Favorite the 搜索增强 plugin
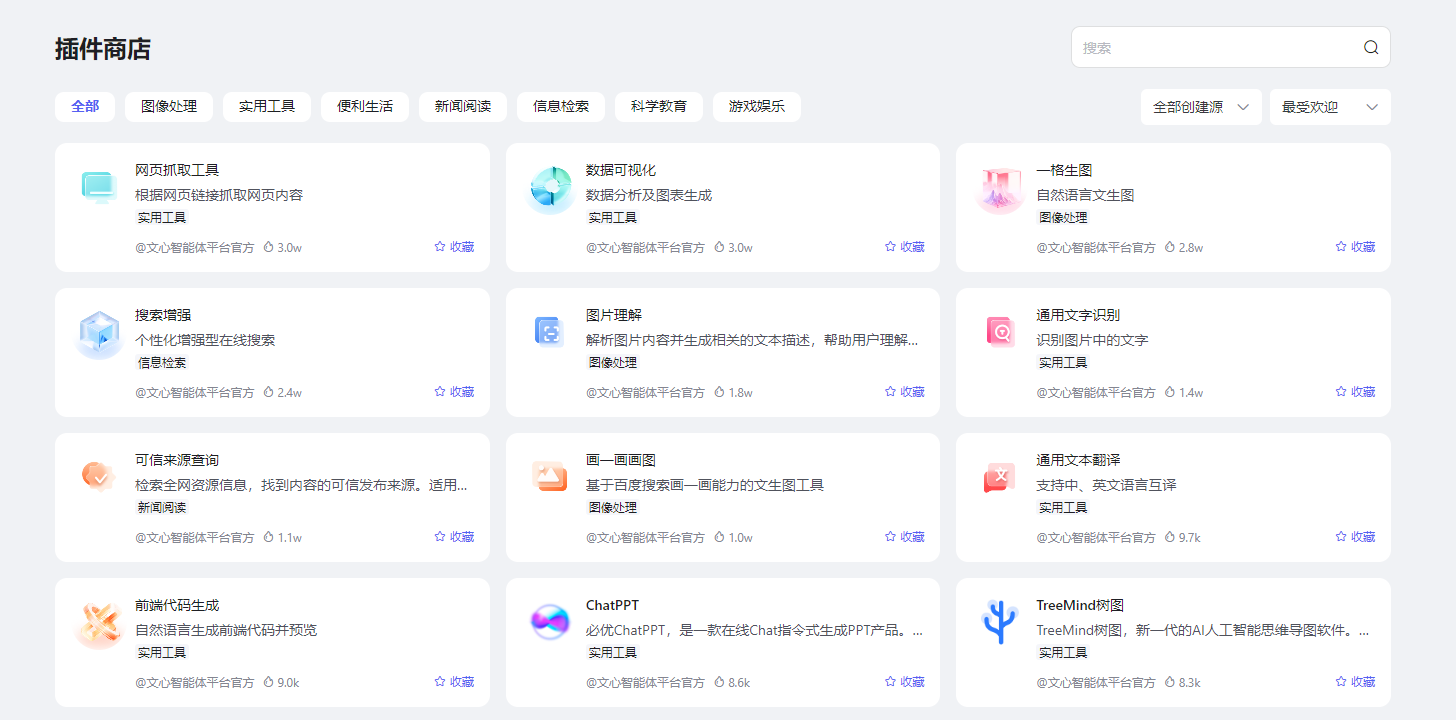 coord(454,392)
